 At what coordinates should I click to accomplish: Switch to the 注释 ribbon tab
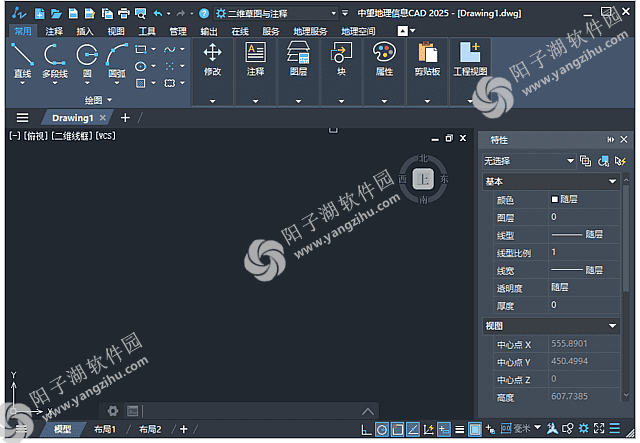coord(54,31)
